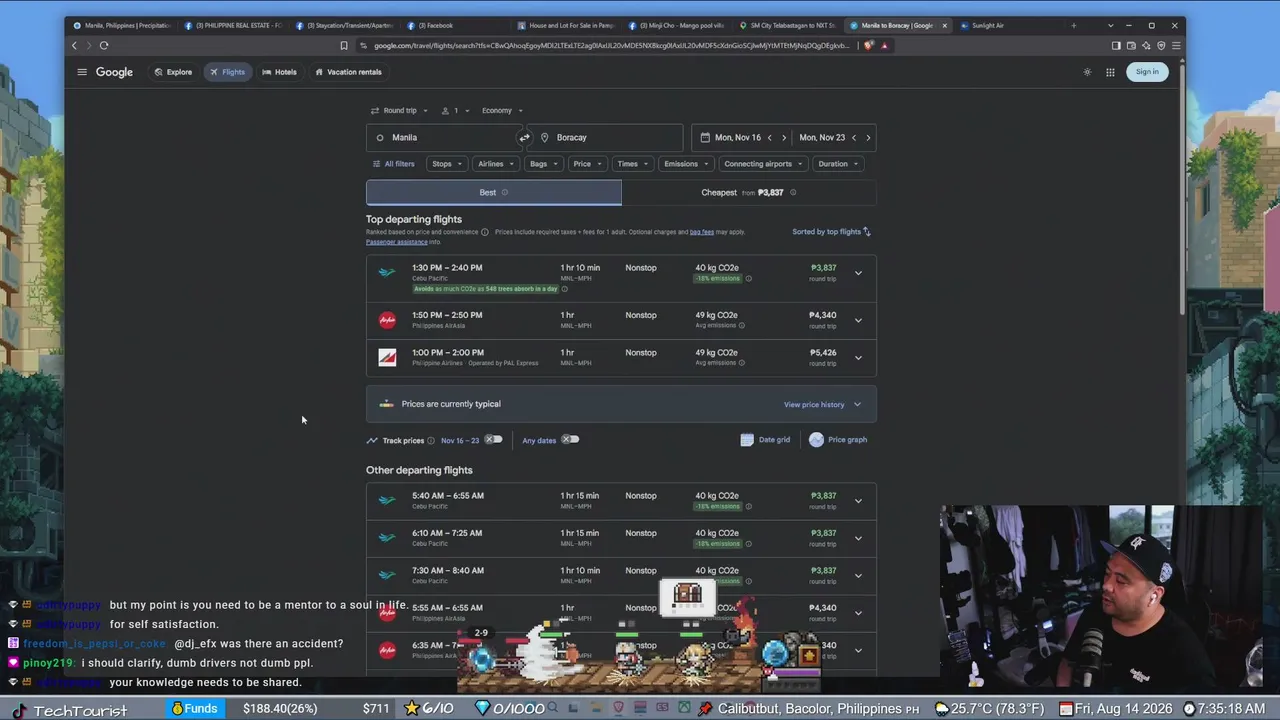
Task: Open the Price graph view
Action: point(838,439)
